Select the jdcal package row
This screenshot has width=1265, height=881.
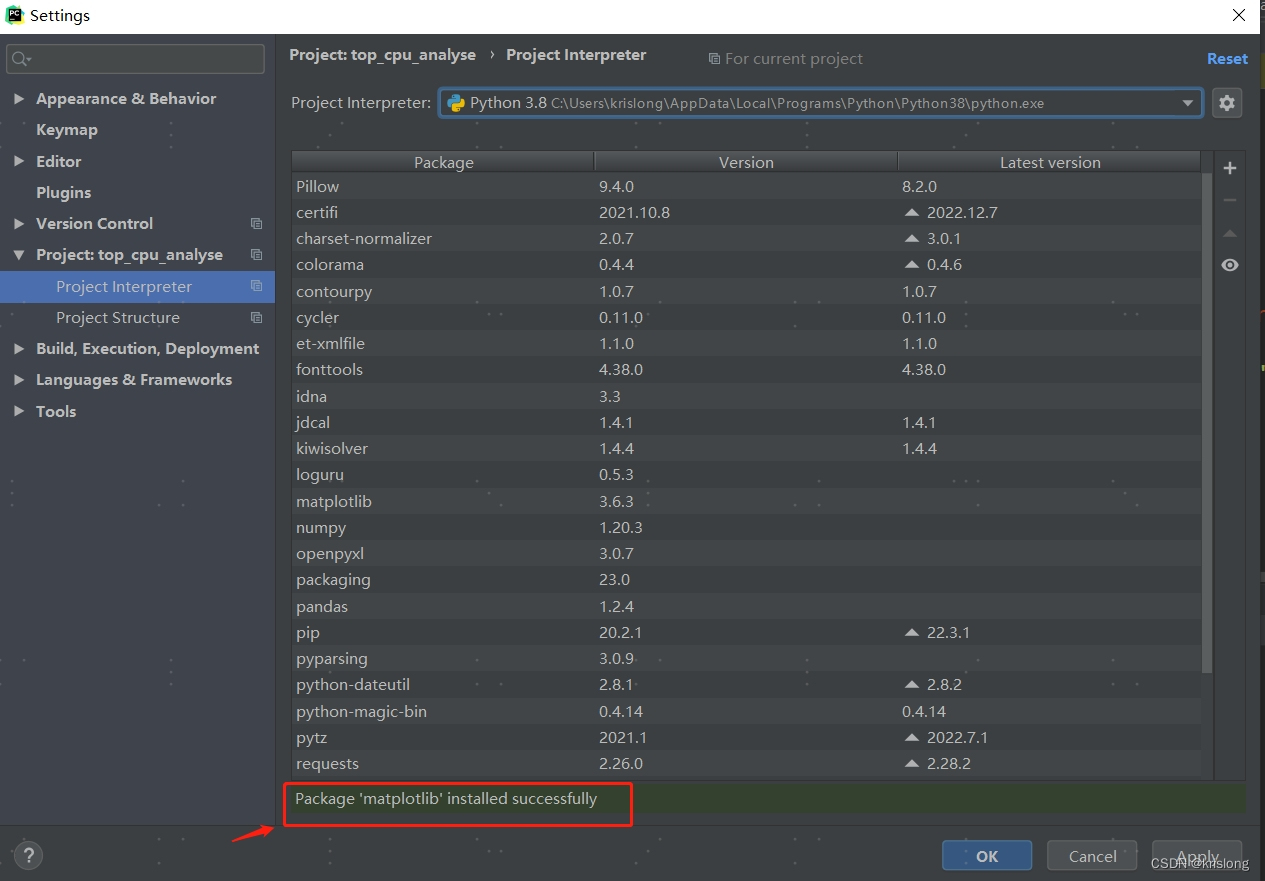click(x=746, y=423)
